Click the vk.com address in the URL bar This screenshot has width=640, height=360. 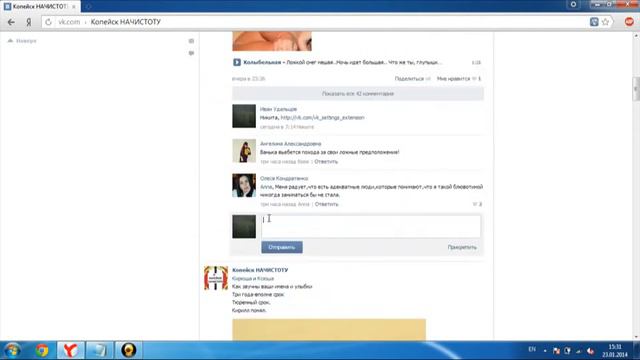[69, 22]
